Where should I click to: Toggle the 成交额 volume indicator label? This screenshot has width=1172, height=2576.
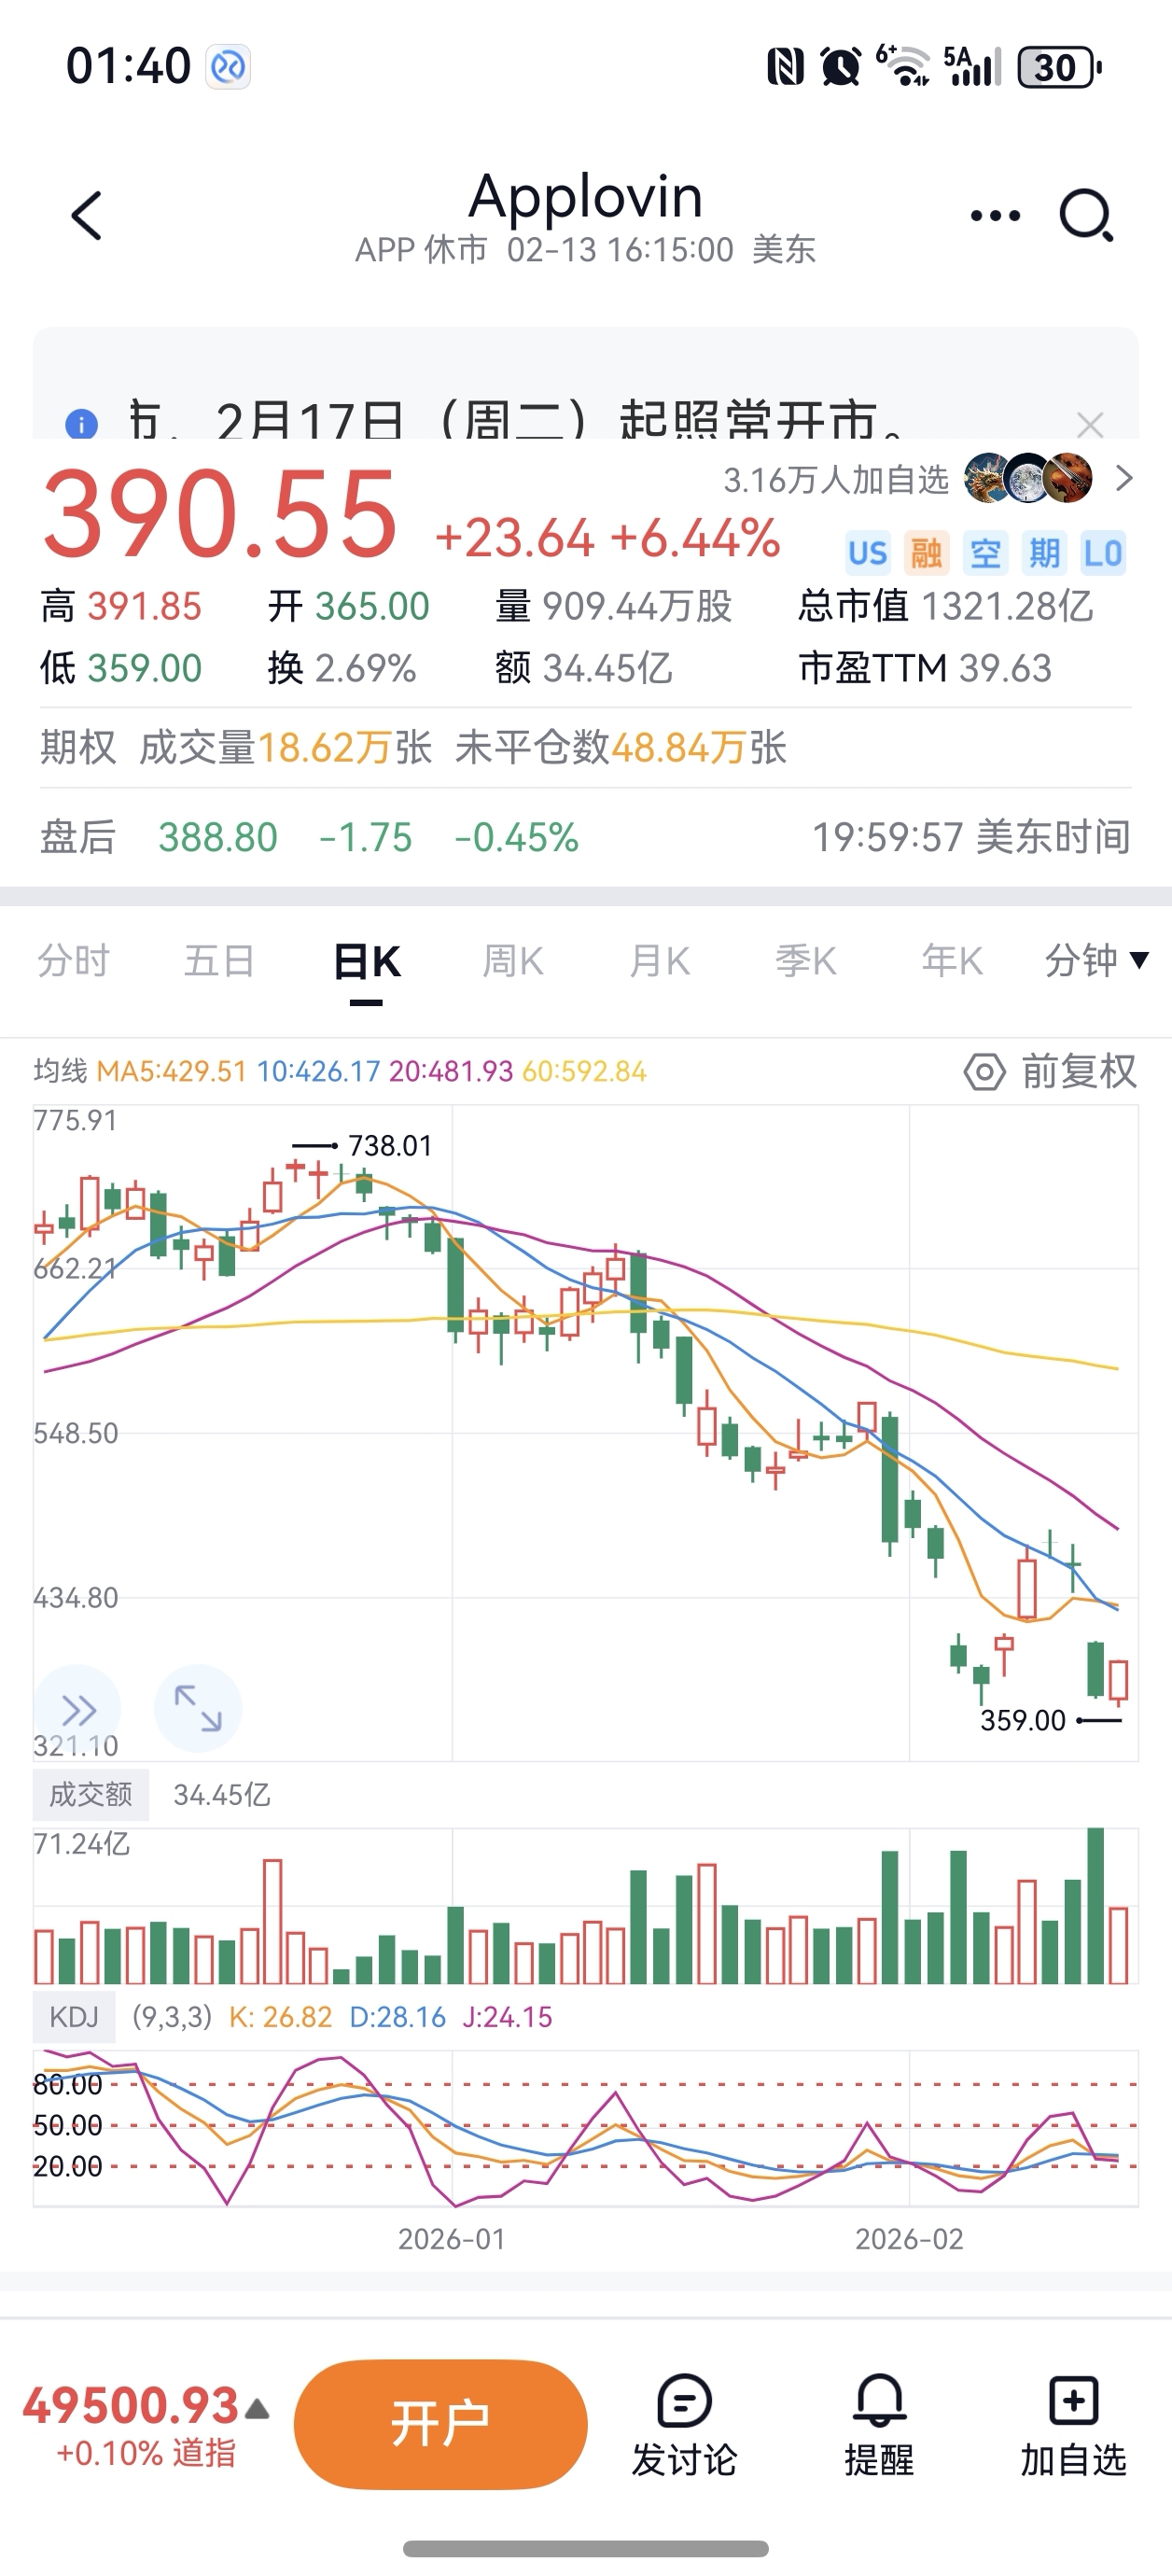click(x=91, y=1795)
